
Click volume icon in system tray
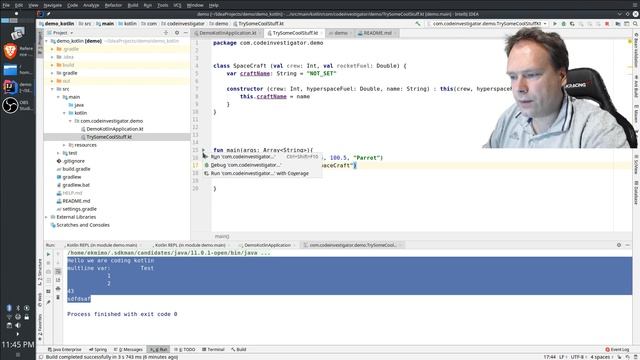tap(18, 325)
